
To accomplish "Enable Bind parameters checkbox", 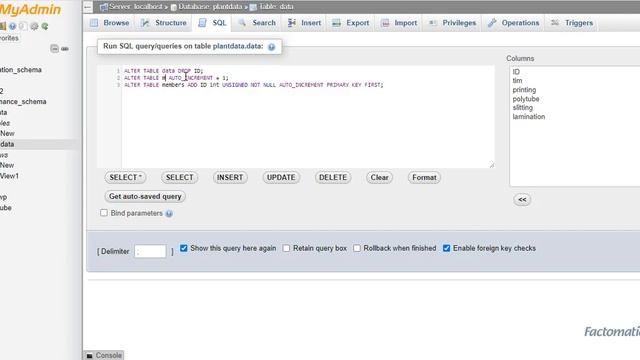I will pos(104,213).
